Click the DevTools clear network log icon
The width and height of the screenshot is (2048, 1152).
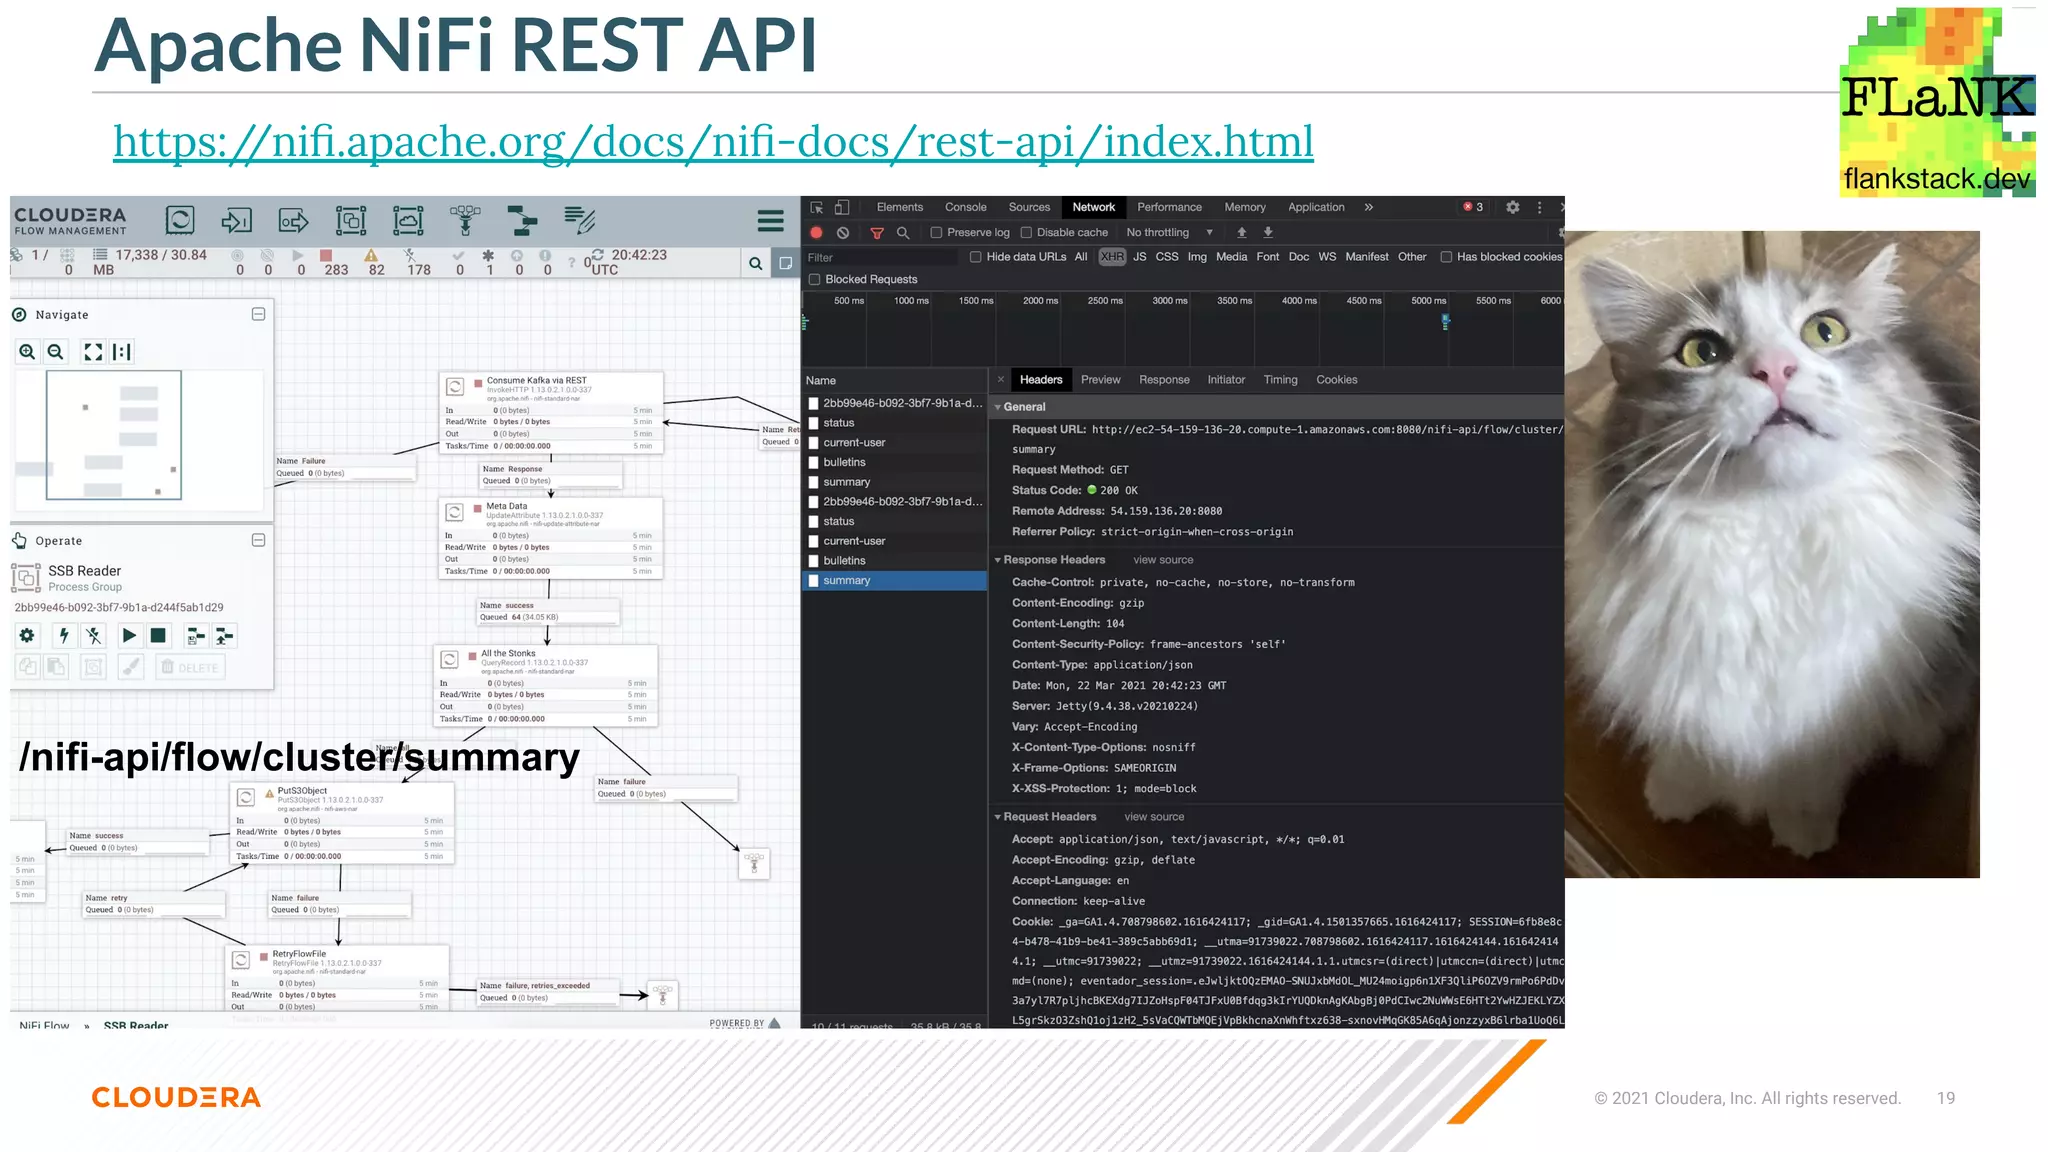pyautogui.click(x=843, y=233)
